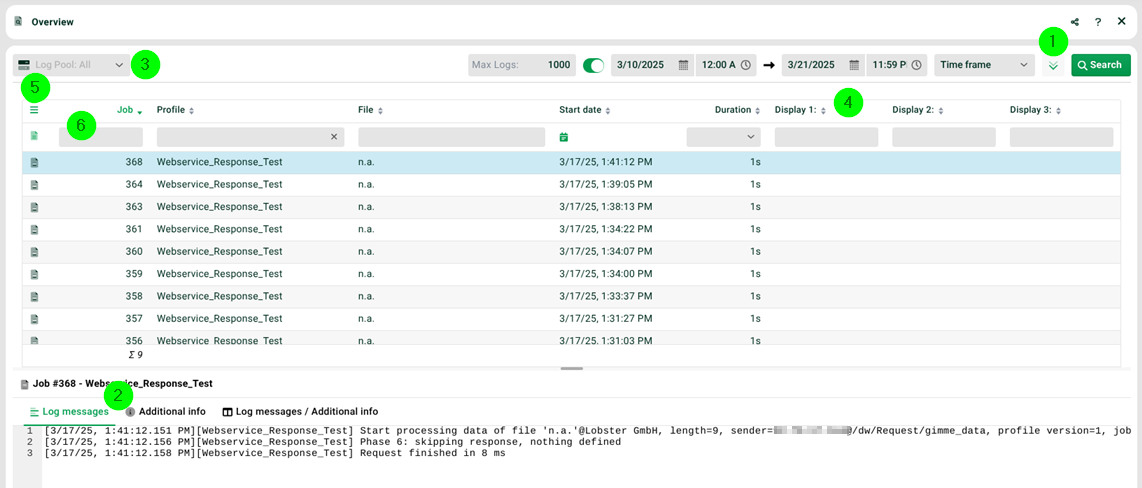1142x488 pixels.
Task: Open the green hamburger column menu
Action: click(x=34, y=110)
